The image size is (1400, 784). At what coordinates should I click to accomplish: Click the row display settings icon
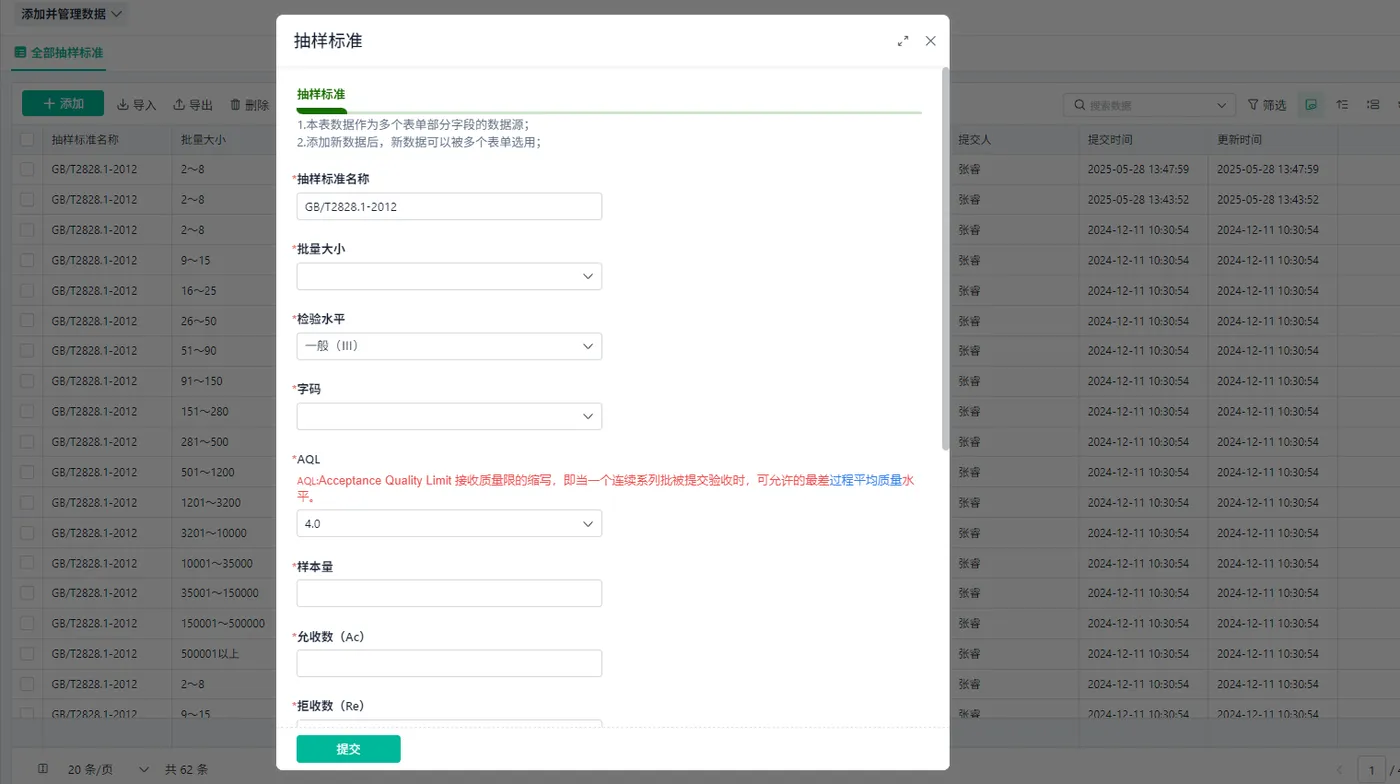pyautogui.click(x=1373, y=105)
